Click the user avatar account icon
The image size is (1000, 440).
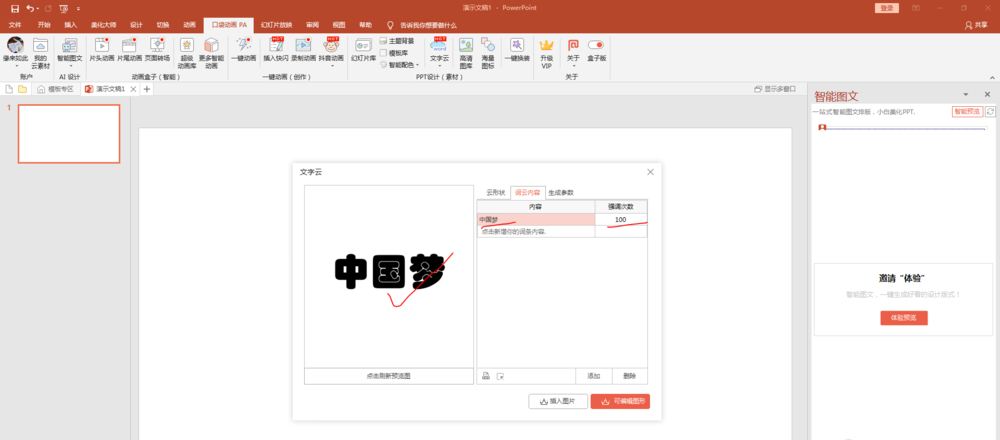15,45
